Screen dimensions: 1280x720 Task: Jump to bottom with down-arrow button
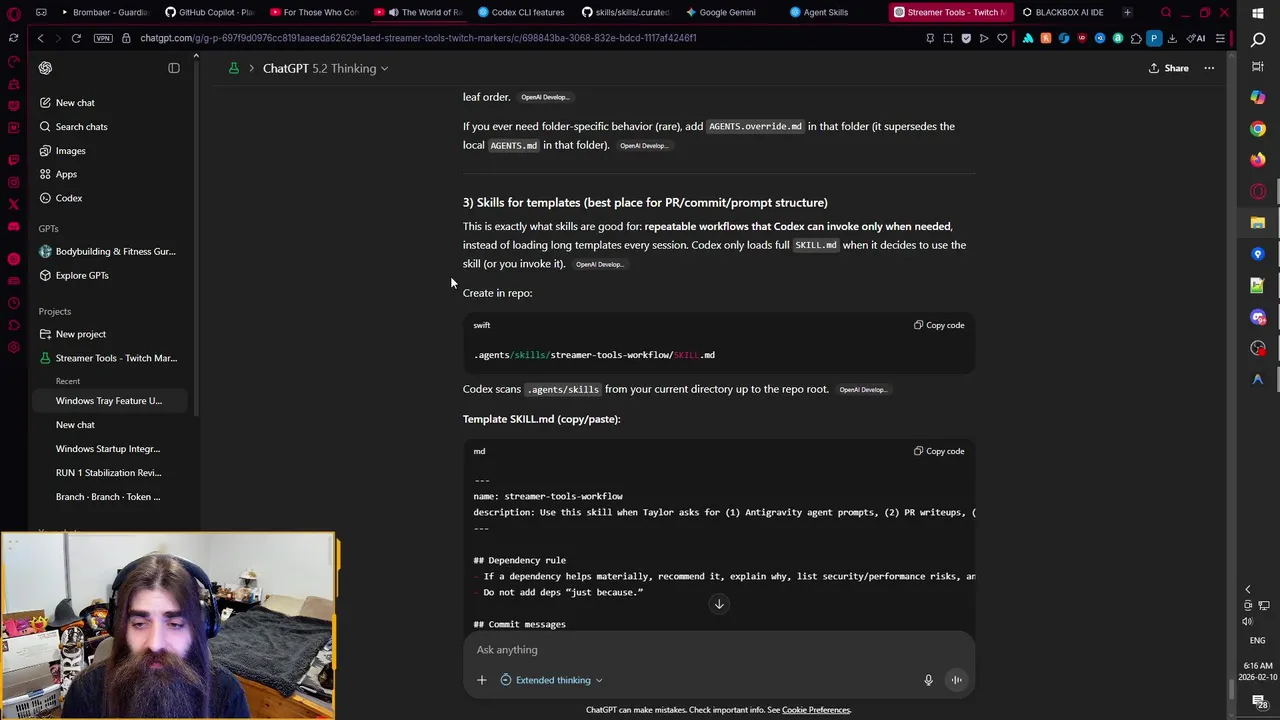719,604
